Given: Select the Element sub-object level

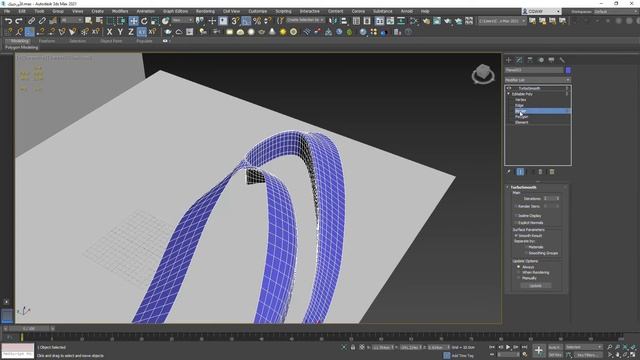Looking at the screenshot, I should click(x=522, y=122).
